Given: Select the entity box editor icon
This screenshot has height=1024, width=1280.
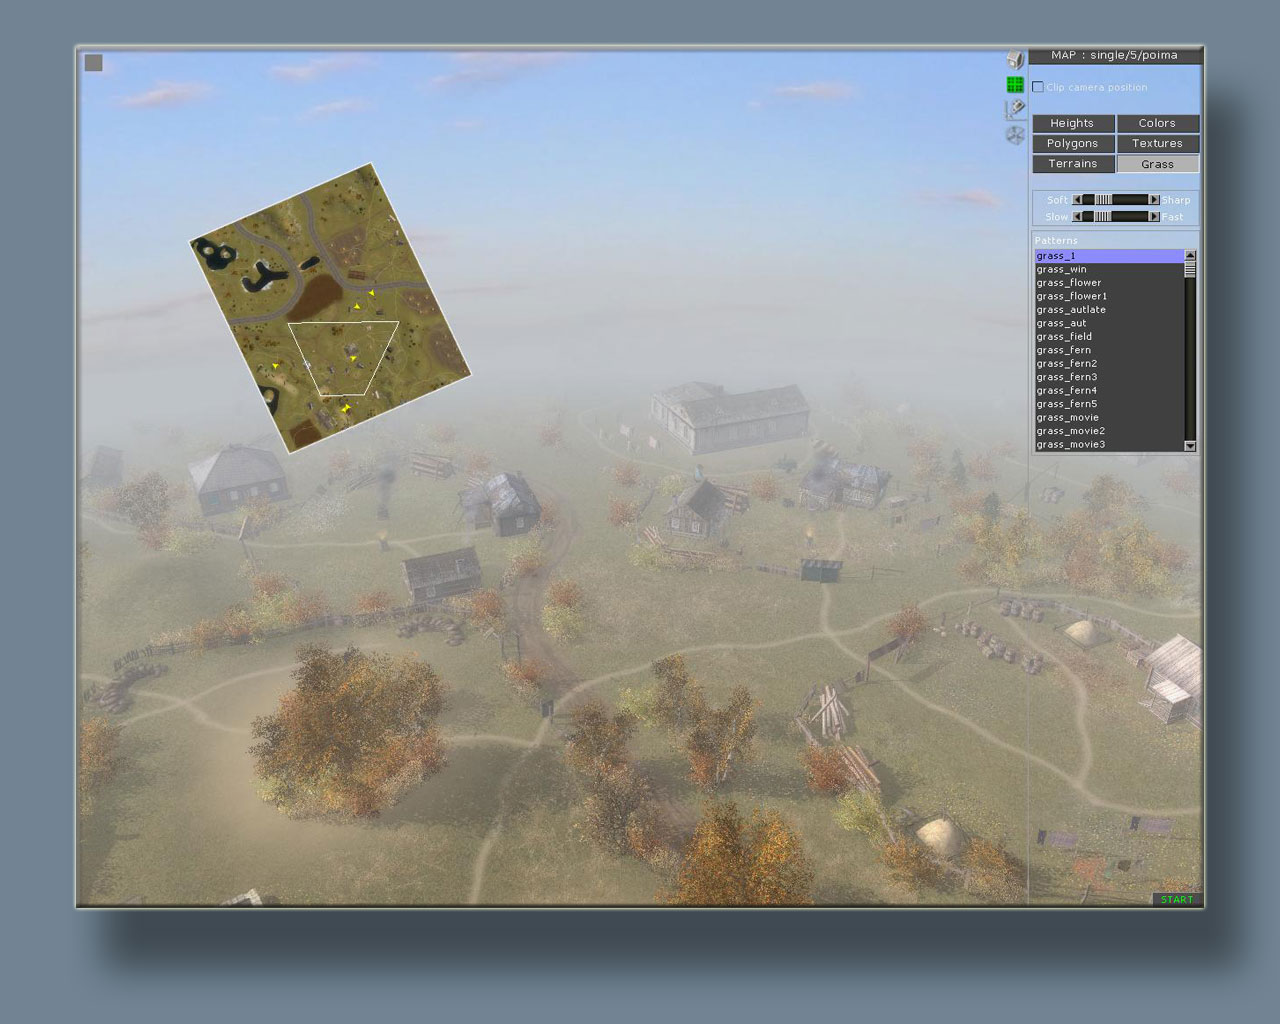Looking at the screenshot, I should [x=1015, y=59].
